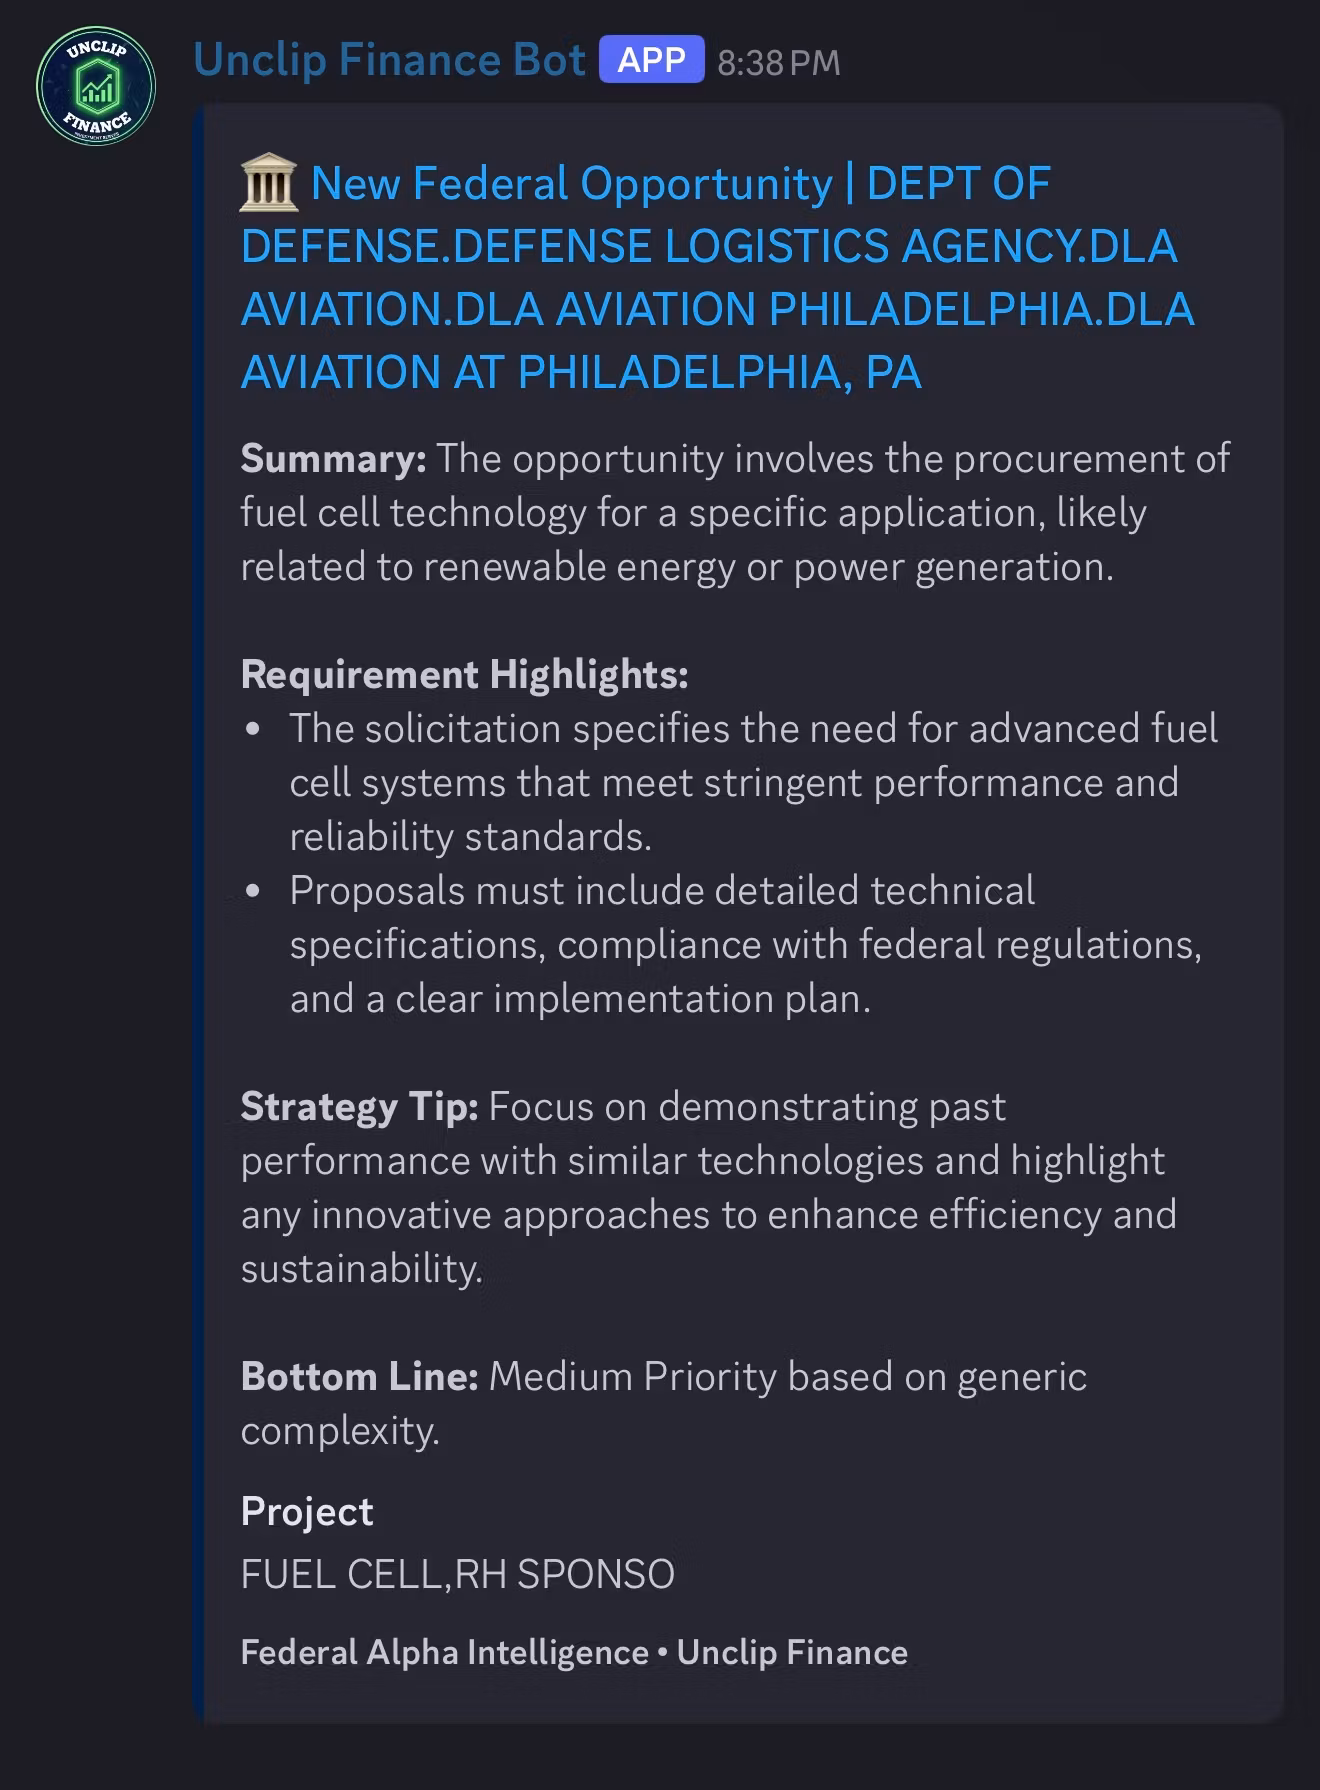The width and height of the screenshot is (1320, 1790).
Task: Click the Requirement Highlights: heading
Action: pyautogui.click(x=464, y=675)
